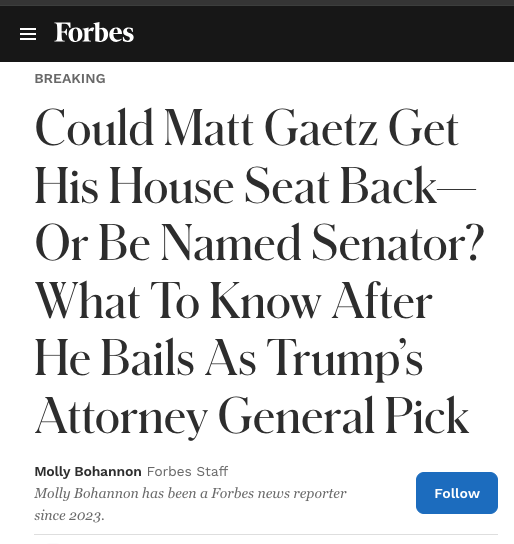The image size is (514, 544).
Task: Click headline line 'Or Be Named Senator?'
Action: (x=259, y=242)
